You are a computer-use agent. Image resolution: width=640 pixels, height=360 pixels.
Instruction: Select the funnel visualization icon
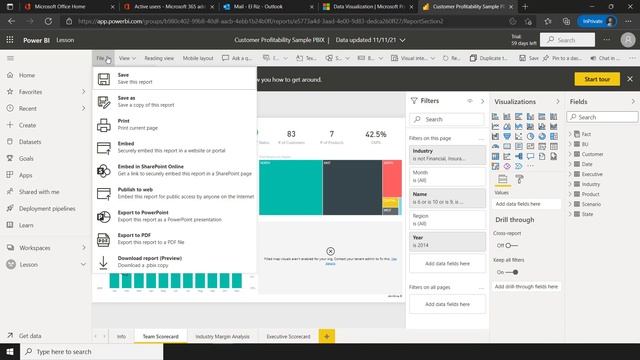click(507, 136)
